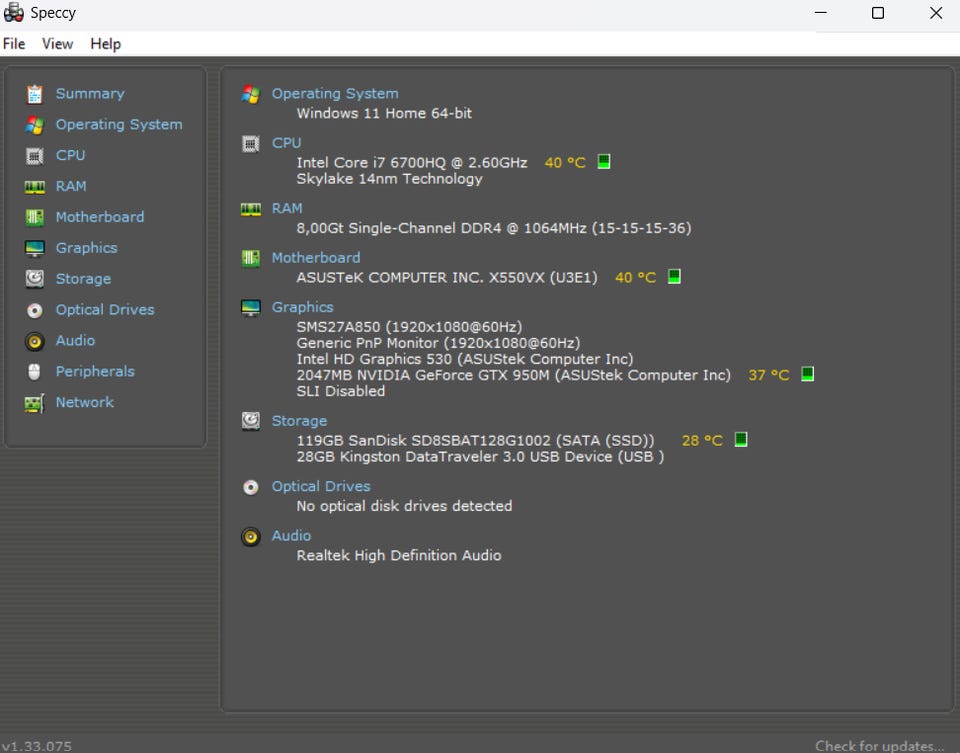Open the Storage section from sidebar
The width and height of the screenshot is (960, 753).
[x=83, y=279]
